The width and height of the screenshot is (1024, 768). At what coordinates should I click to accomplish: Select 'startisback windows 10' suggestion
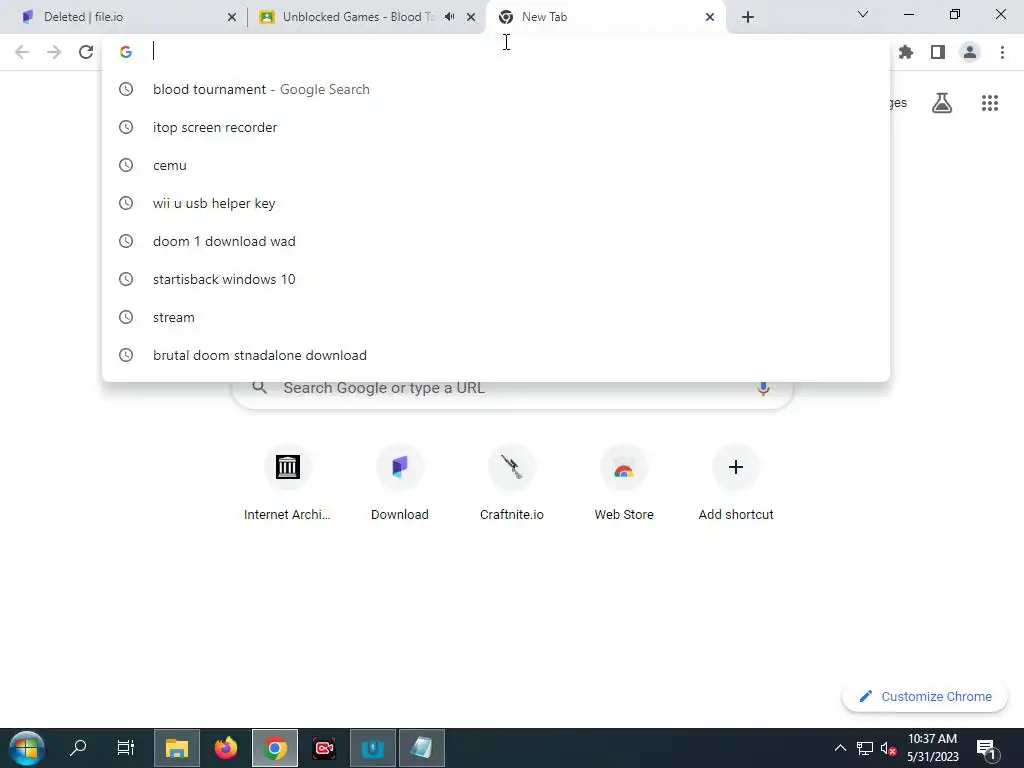click(496, 279)
